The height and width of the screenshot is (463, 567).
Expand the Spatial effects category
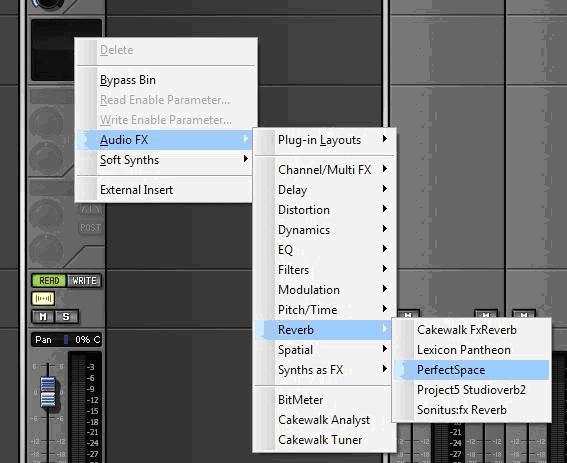coord(324,350)
